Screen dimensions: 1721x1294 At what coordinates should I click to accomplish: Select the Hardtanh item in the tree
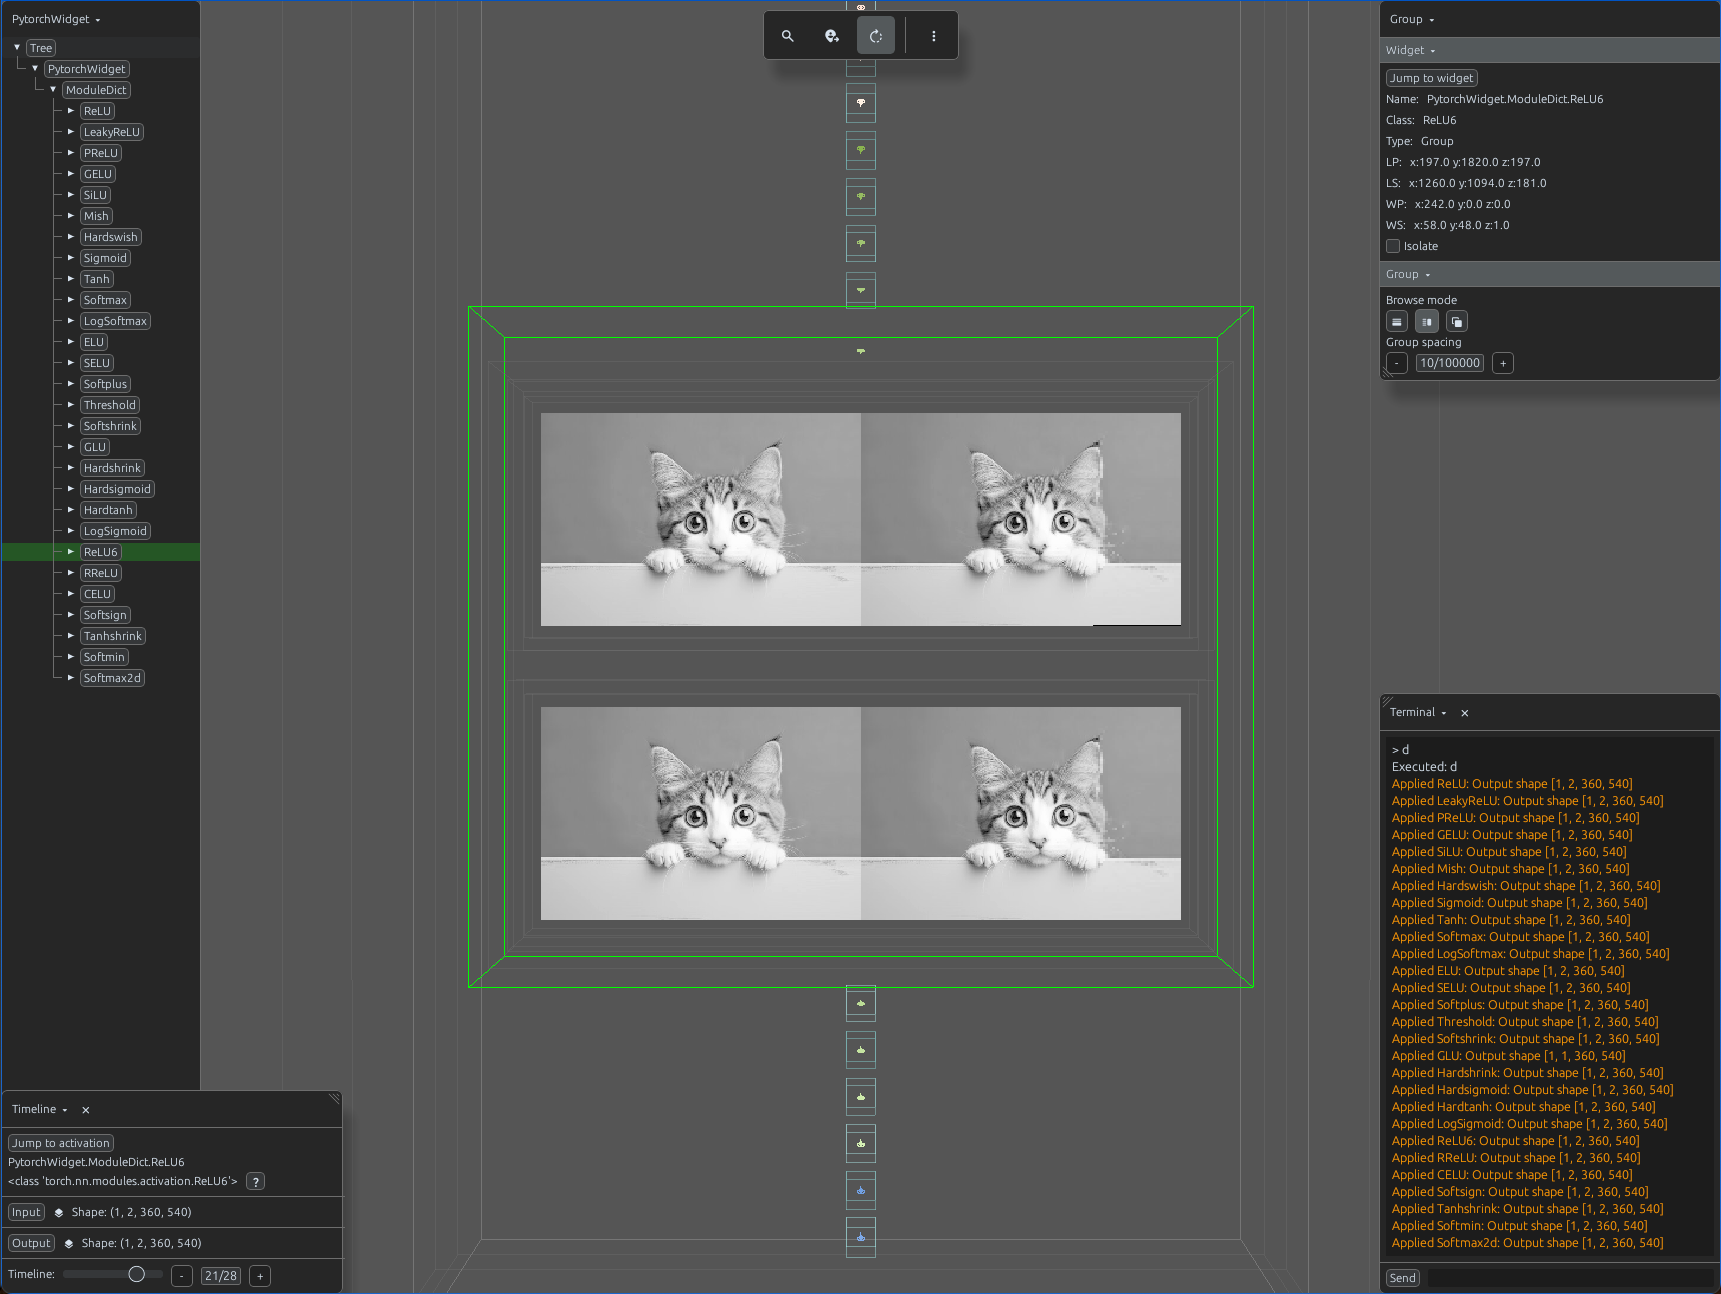click(x=108, y=510)
